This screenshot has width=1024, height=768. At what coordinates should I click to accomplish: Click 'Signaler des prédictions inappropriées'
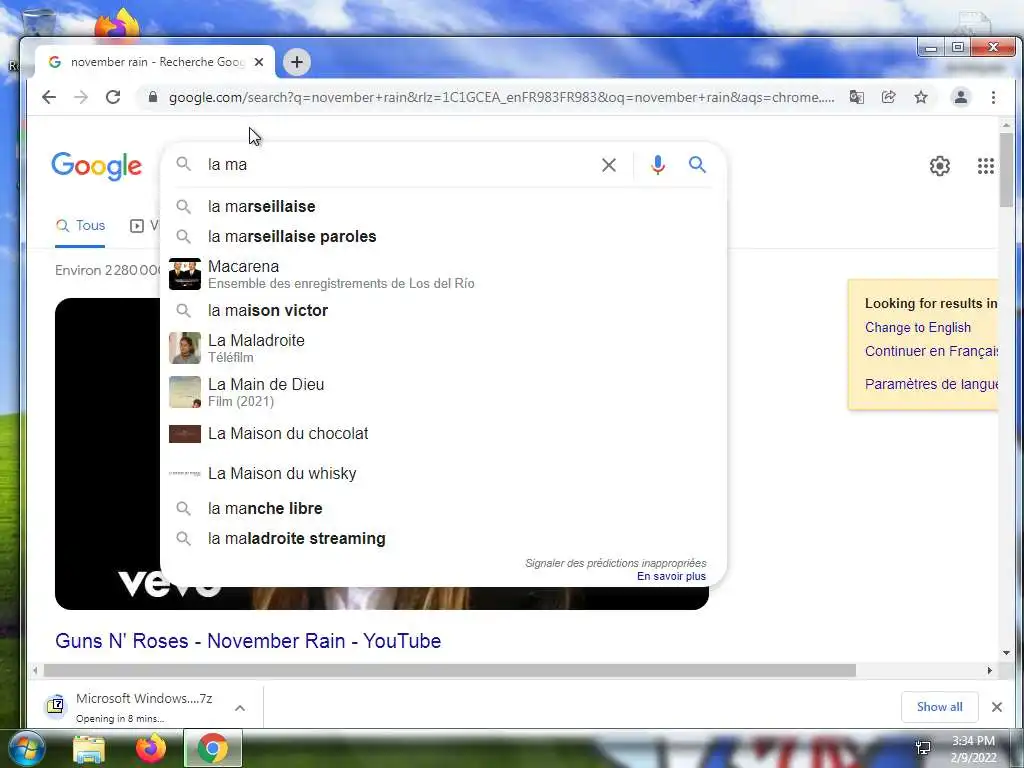(616, 563)
